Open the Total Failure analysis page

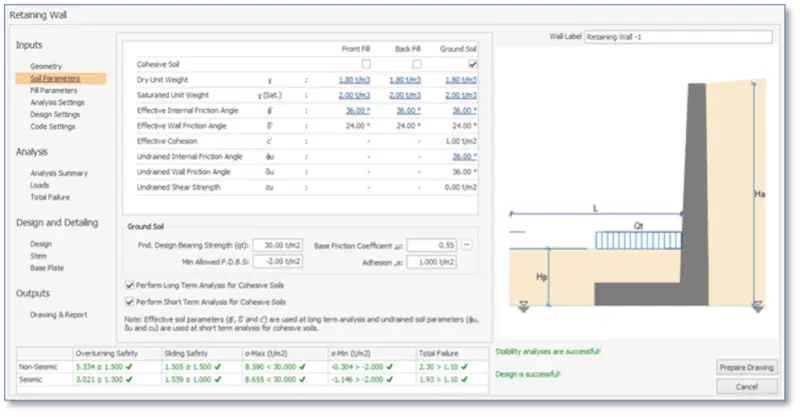coord(50,197)
